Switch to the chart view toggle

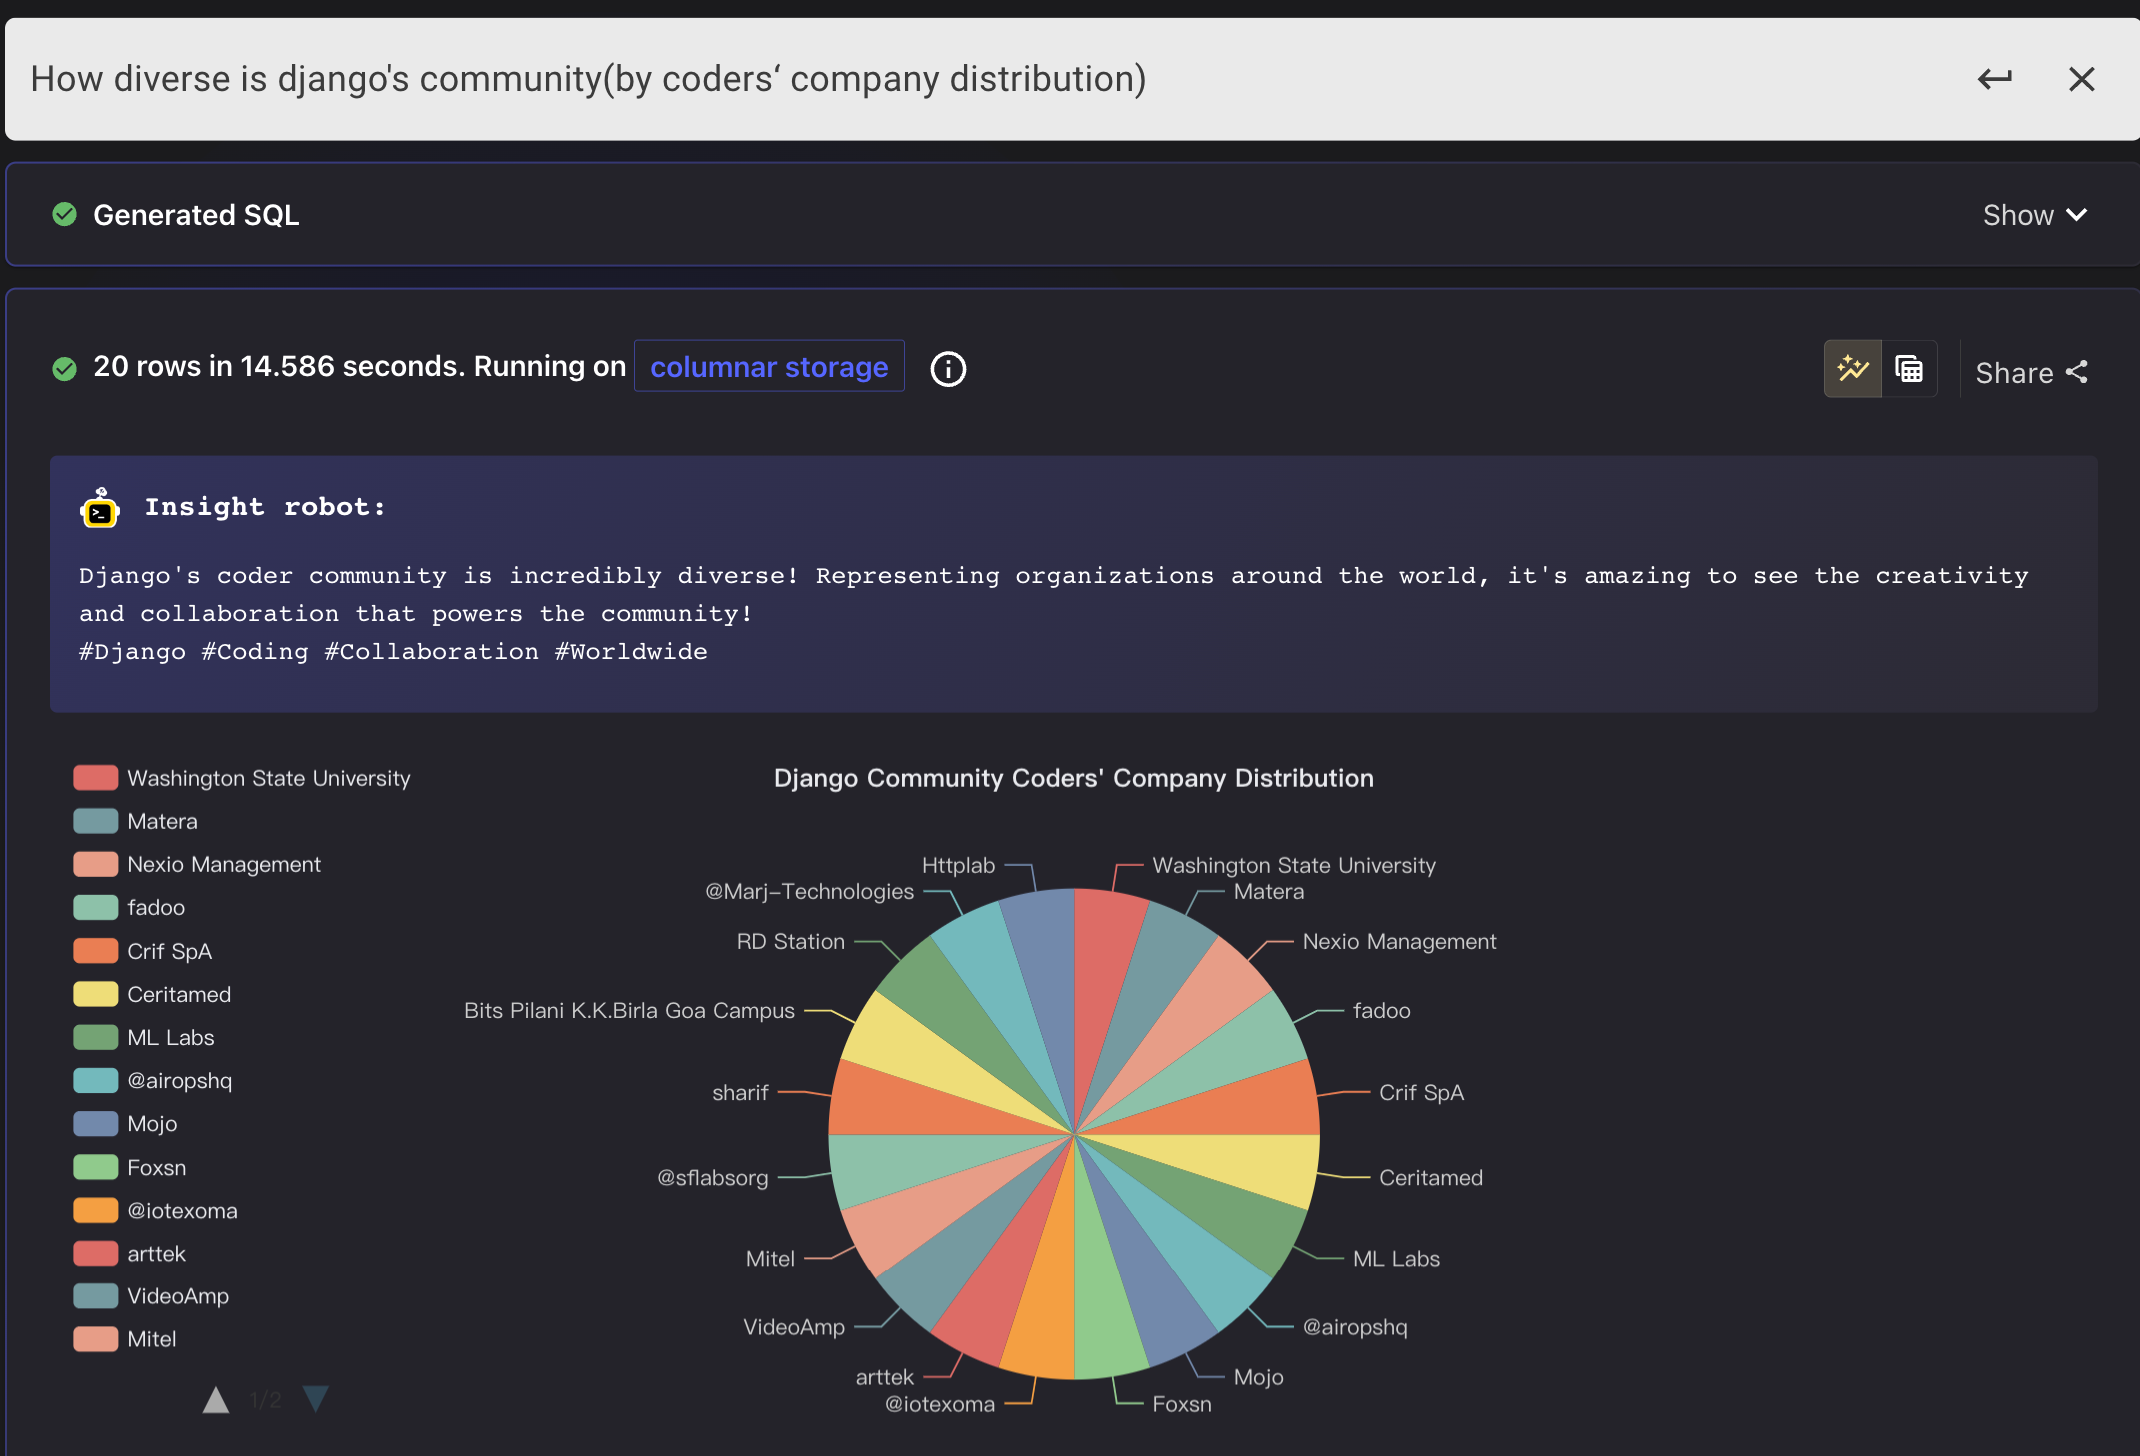click(x=1853, y=369)
